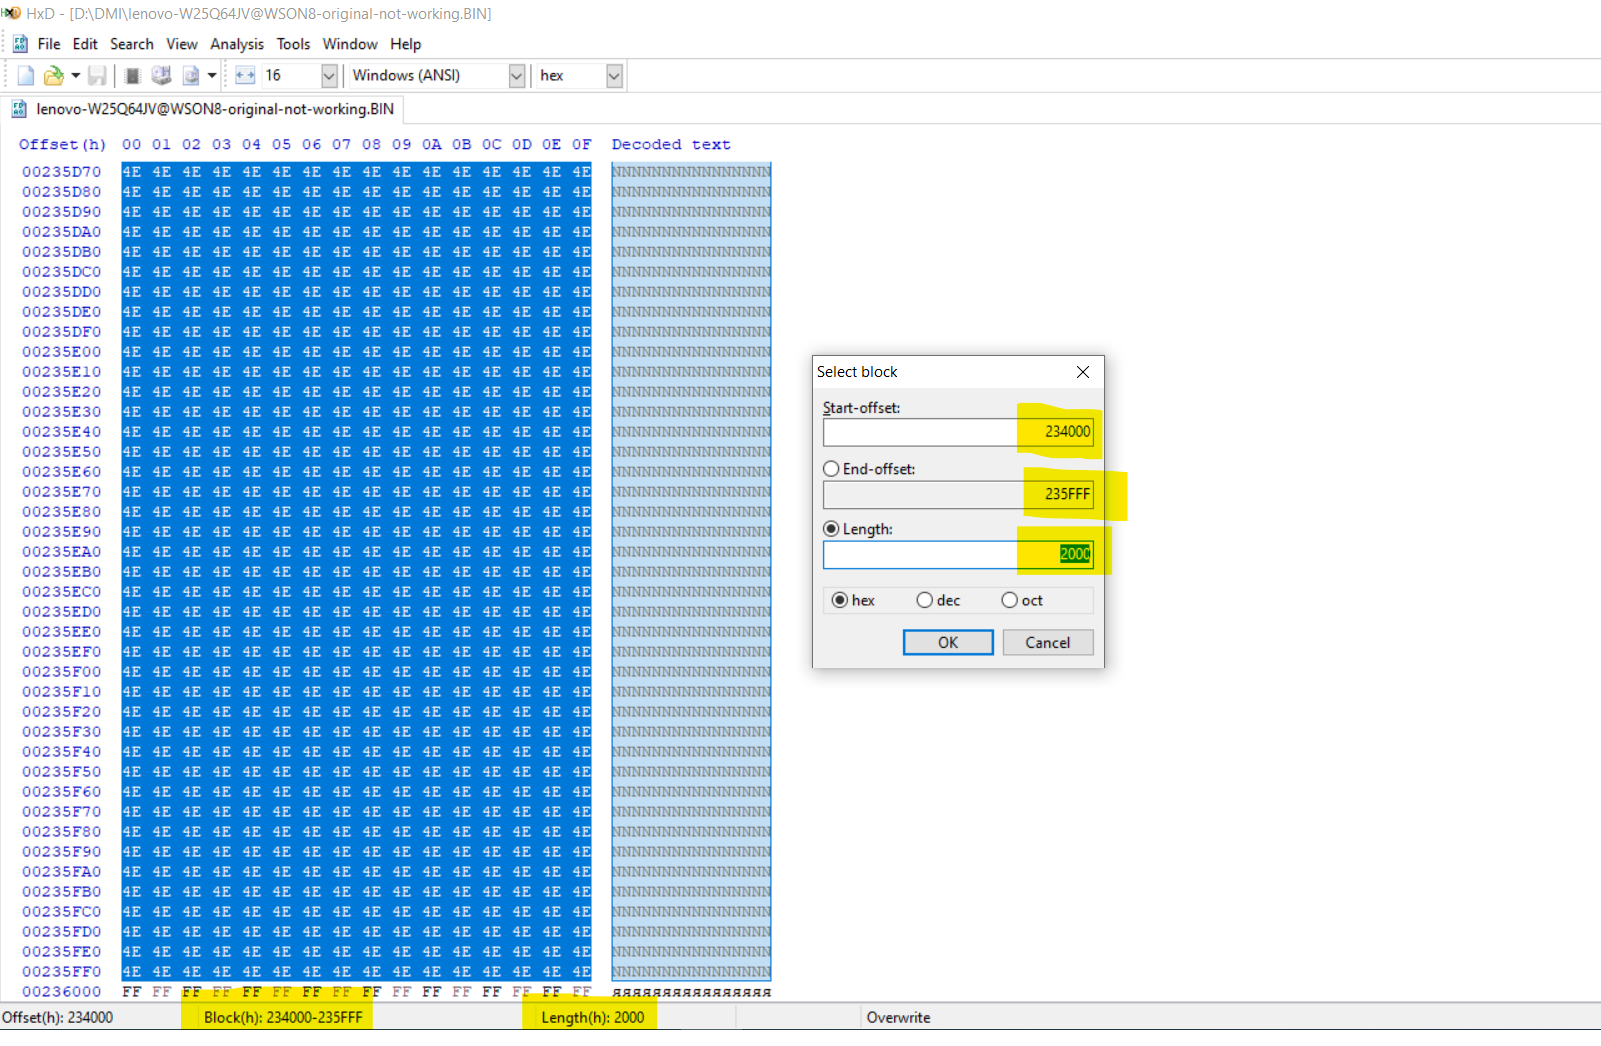Open the hex offset base dropdown
This screenshot has width=1601, height=1046.
[614, 76]
